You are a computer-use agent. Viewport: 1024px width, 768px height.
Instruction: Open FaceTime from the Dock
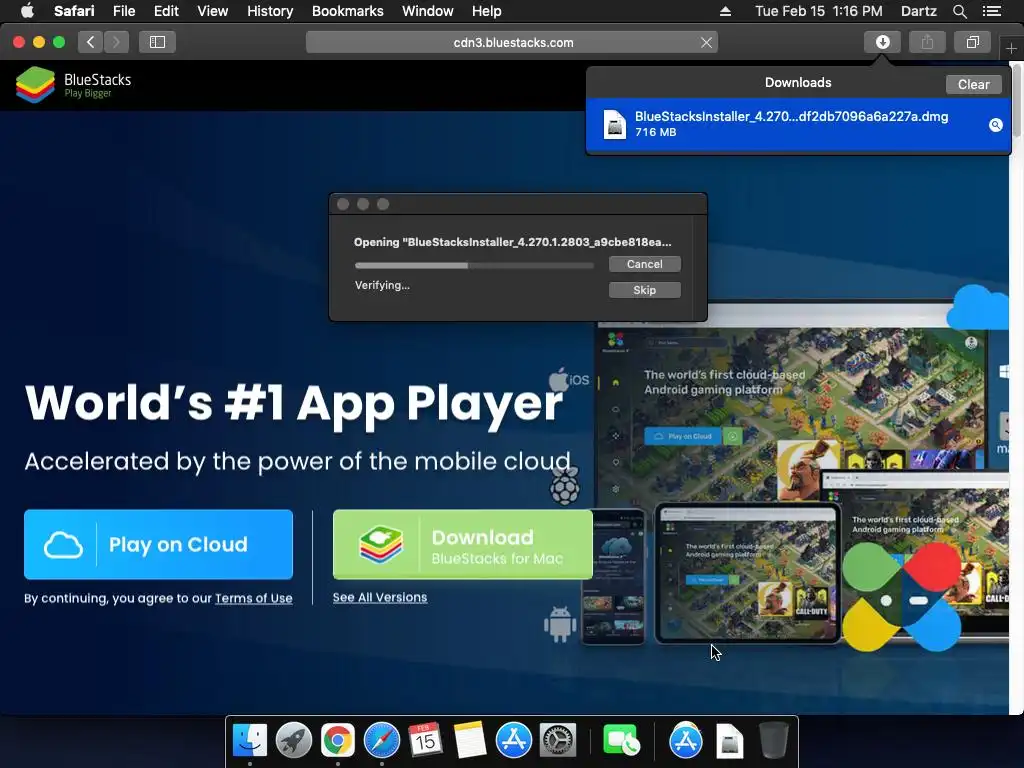click(x=621, y=741)
